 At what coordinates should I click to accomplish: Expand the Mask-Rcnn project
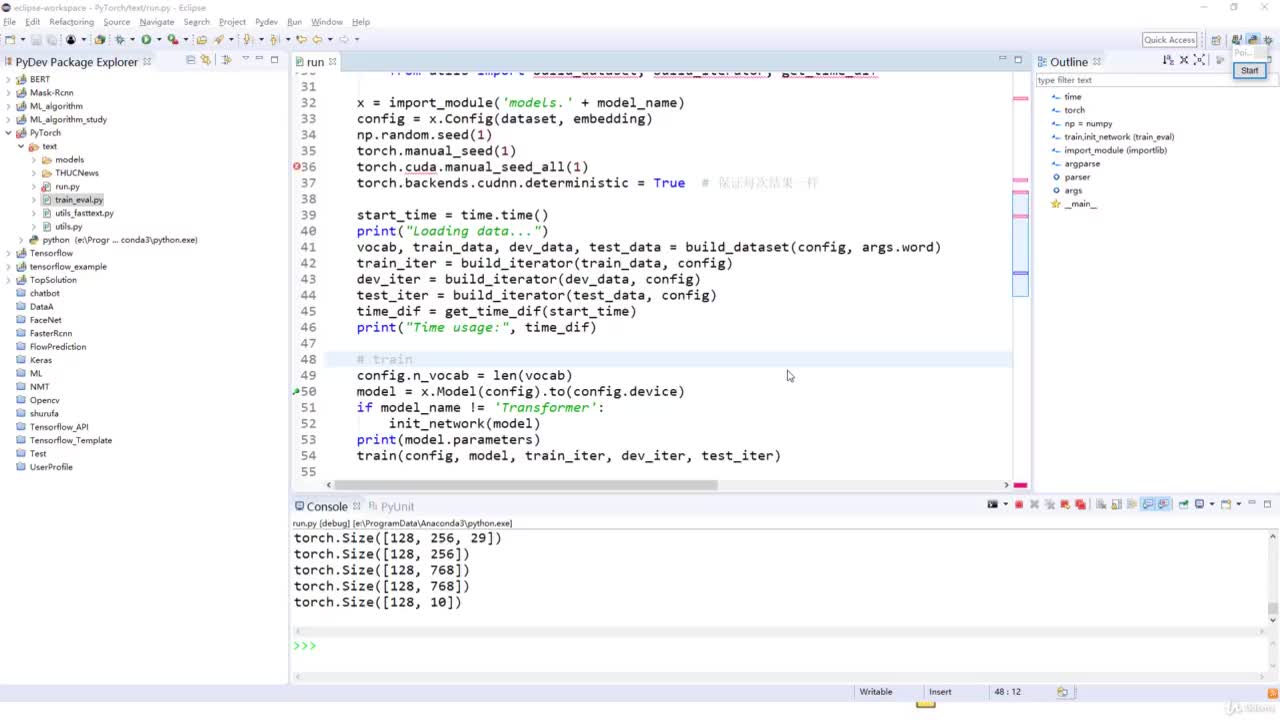9,93
